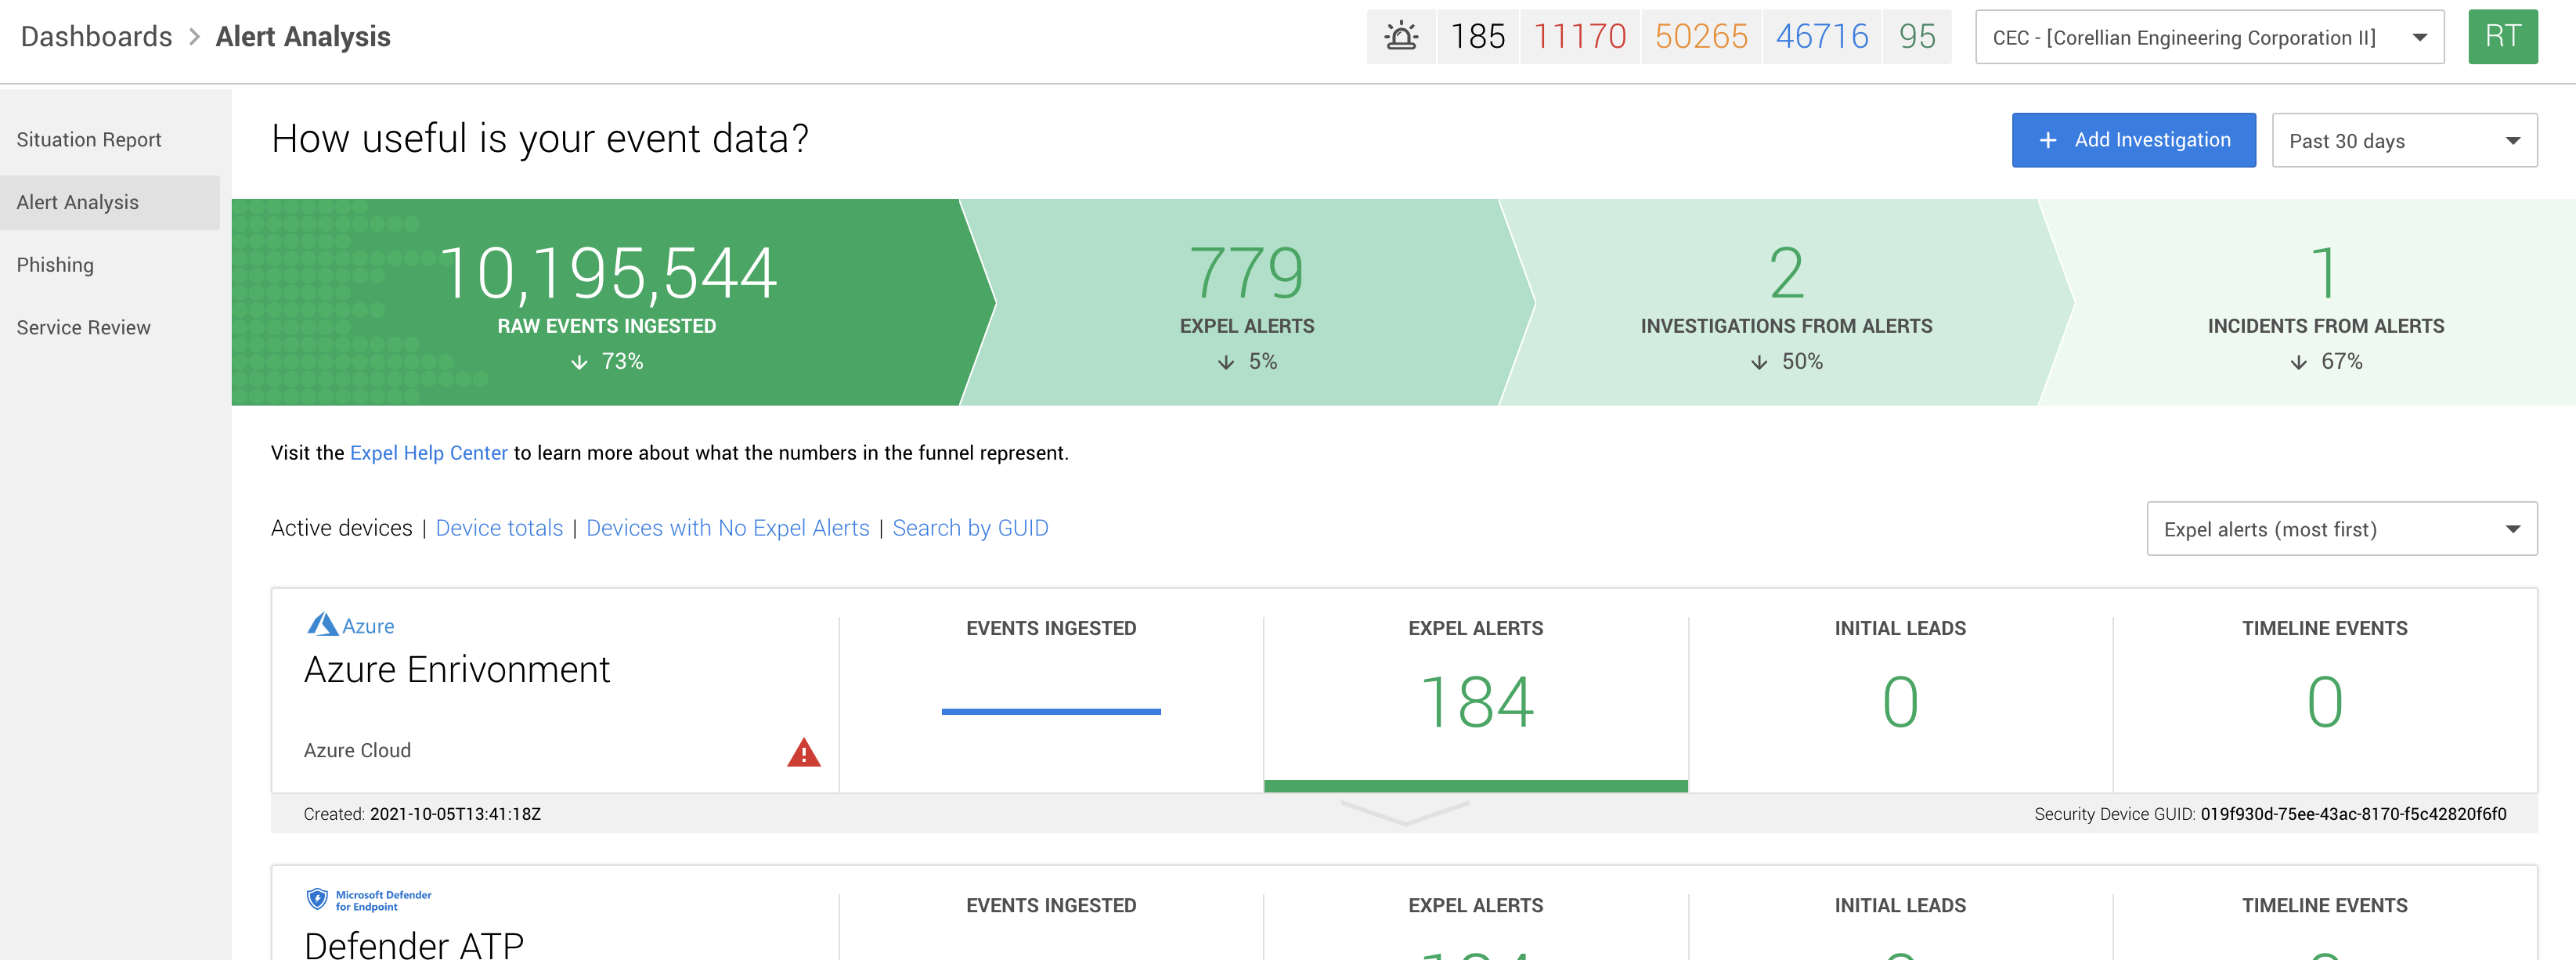Open the Search by GUID link
The height and width of the screenshot is (960, 2576).
[x=970, y=528]
